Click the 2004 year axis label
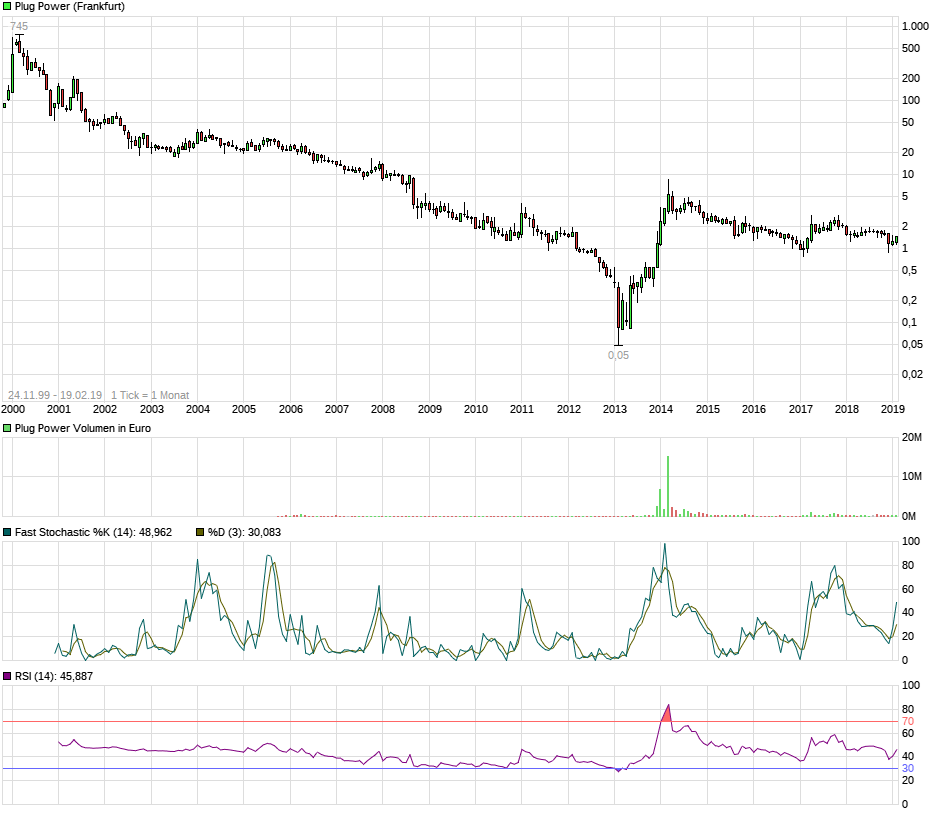 click(x=198, y=409)
